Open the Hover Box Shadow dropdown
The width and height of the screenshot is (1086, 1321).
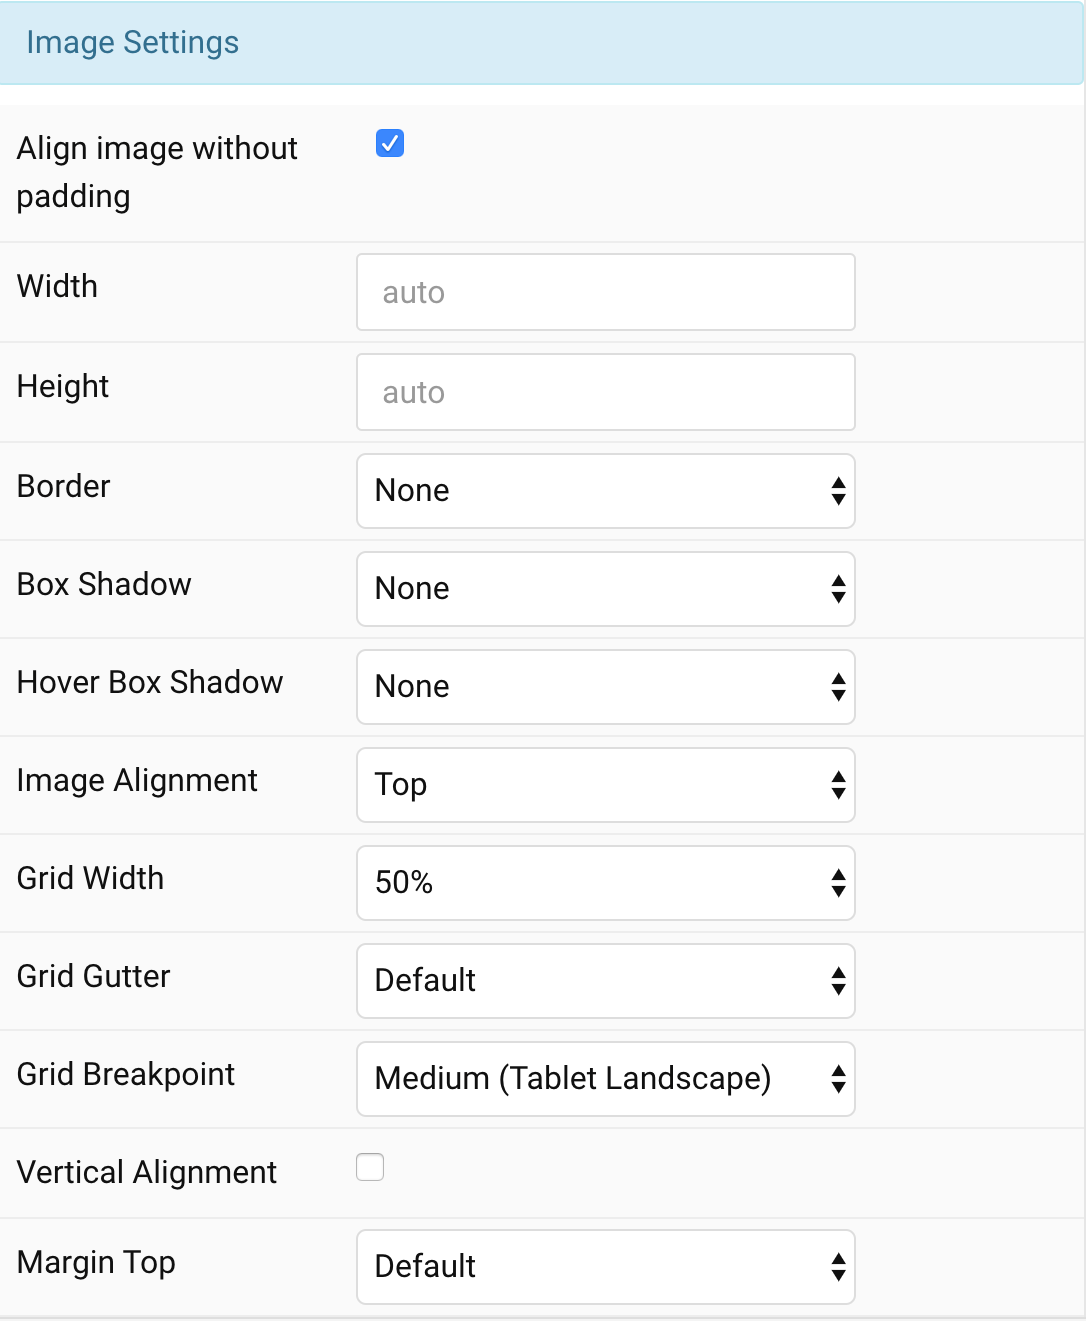(x=605, y=687)
